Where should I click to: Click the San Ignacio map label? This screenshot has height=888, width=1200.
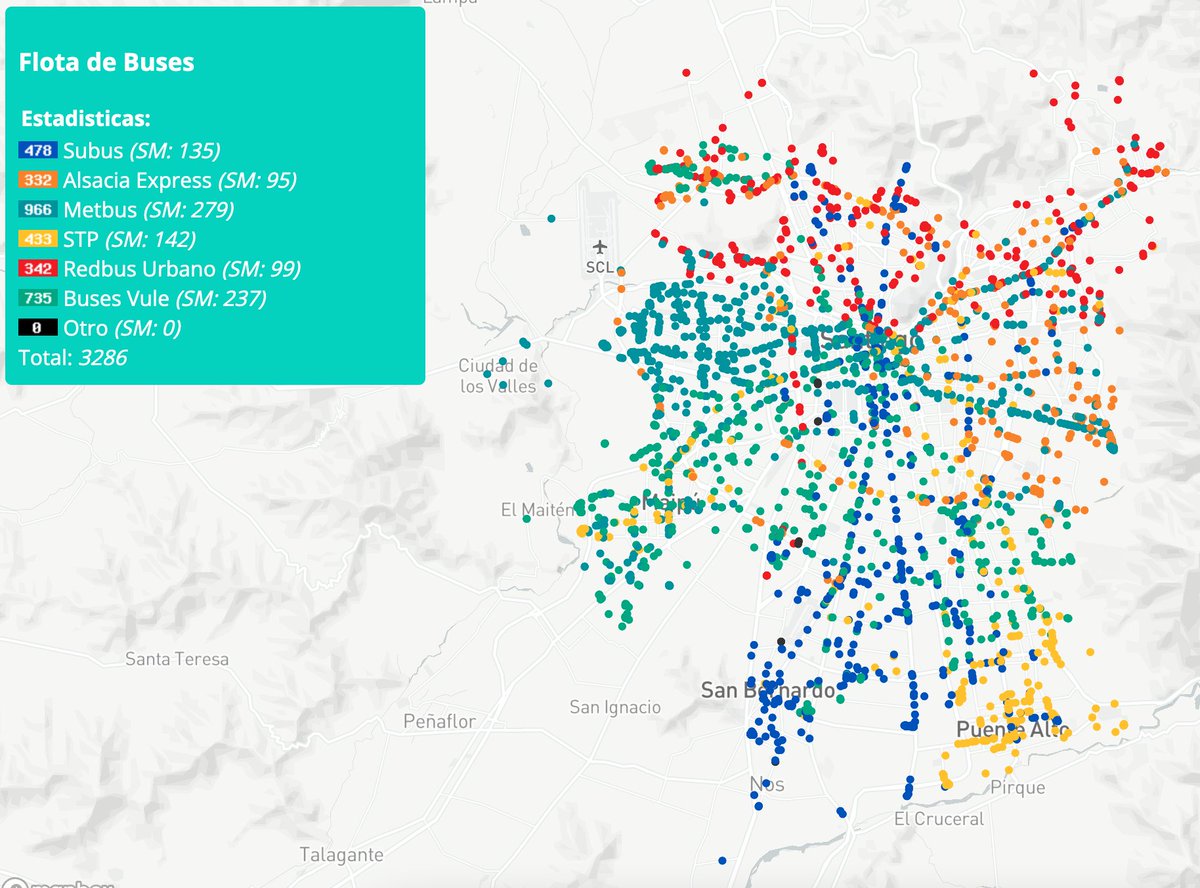615,707
